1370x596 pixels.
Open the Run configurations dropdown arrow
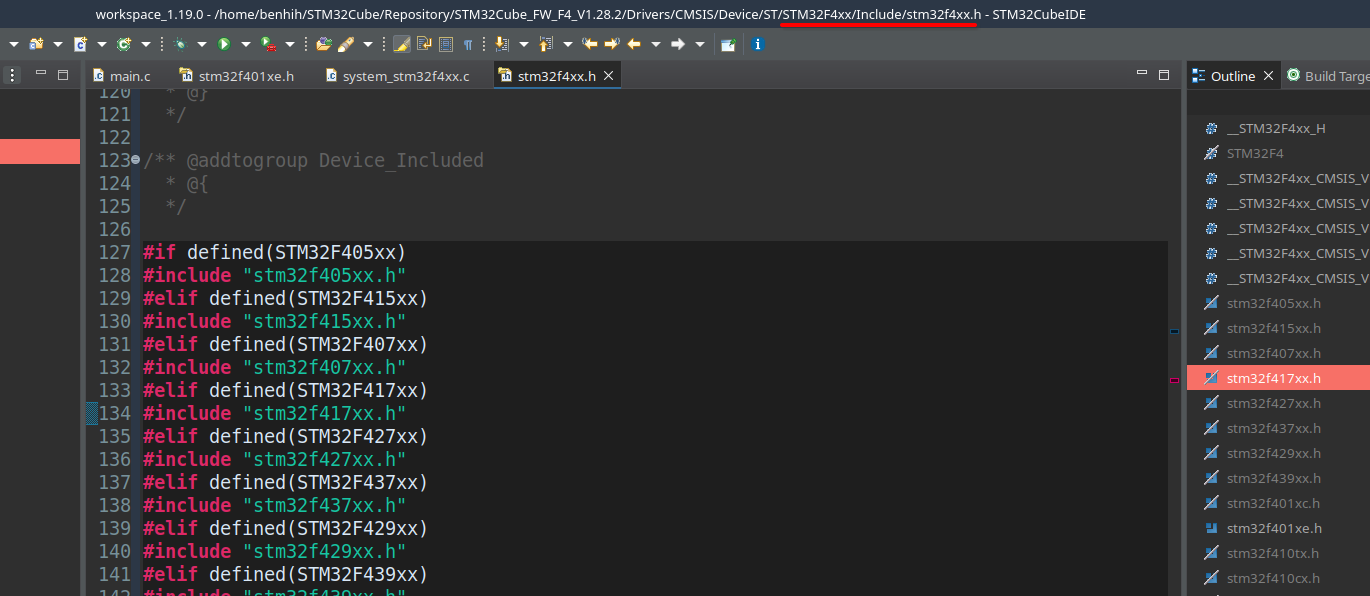click(x=246, y=44)
